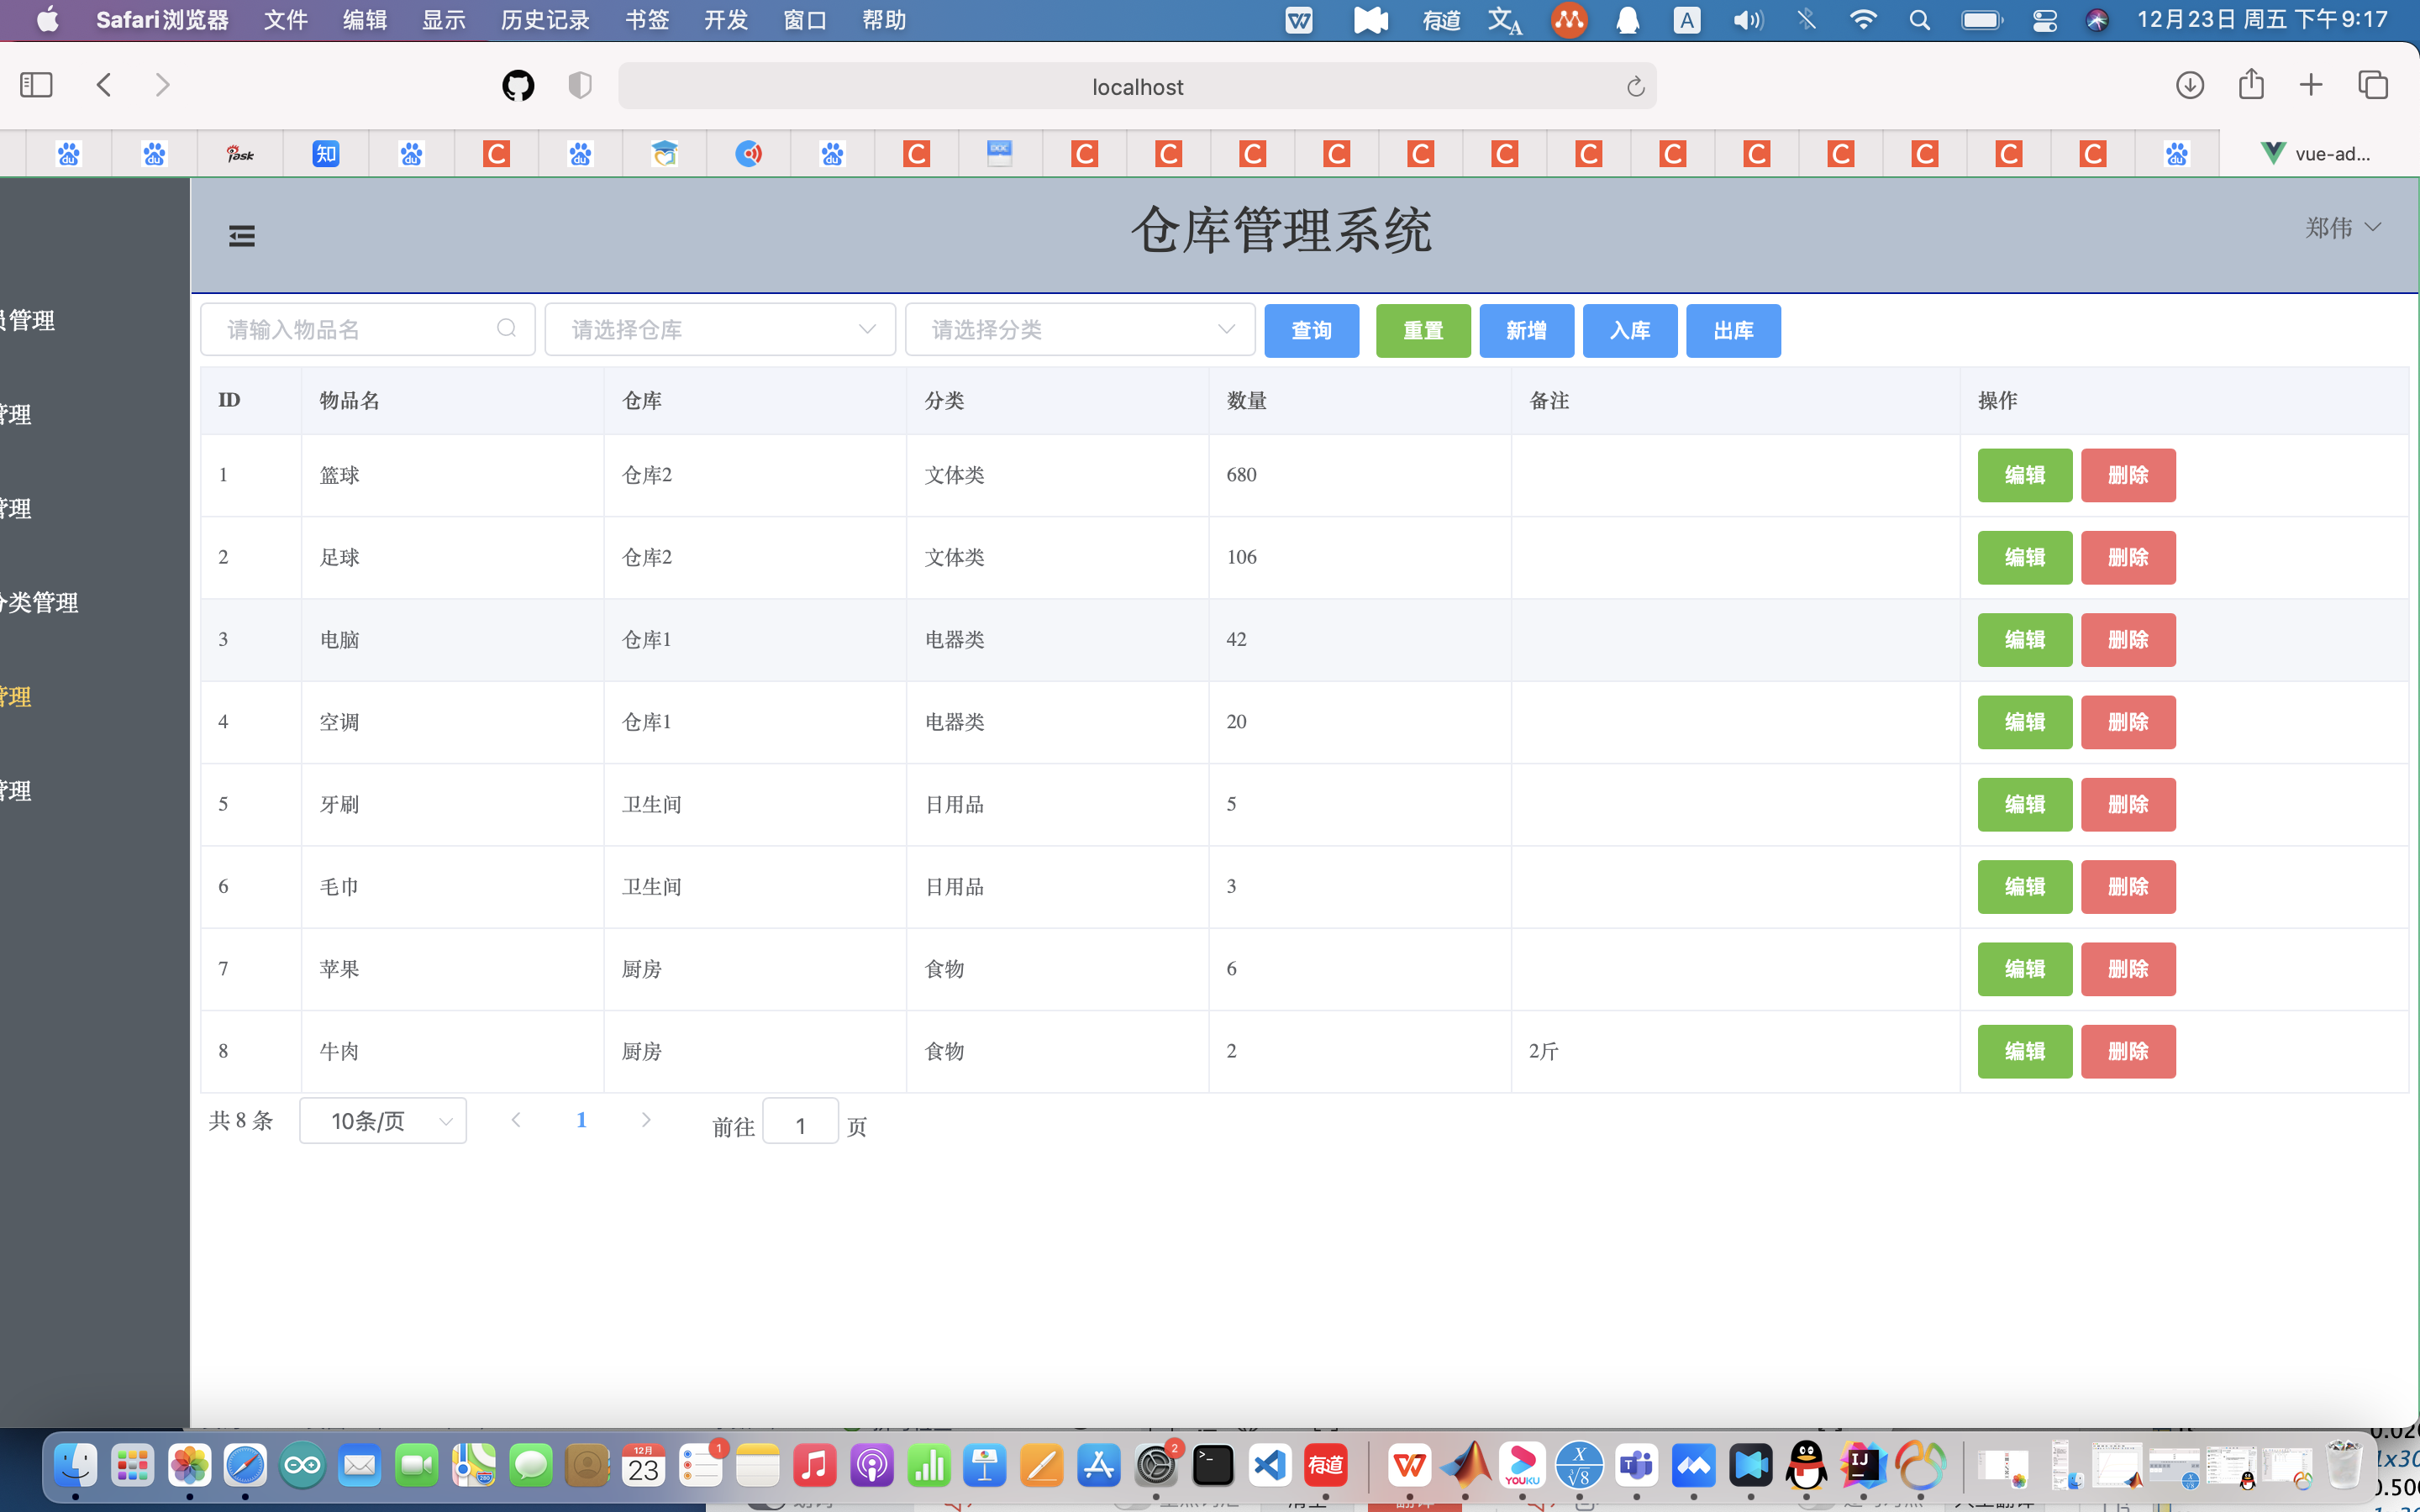Open the 文件 menu
This screenshot has height=1512, width=2420.
tap(286, 20)
